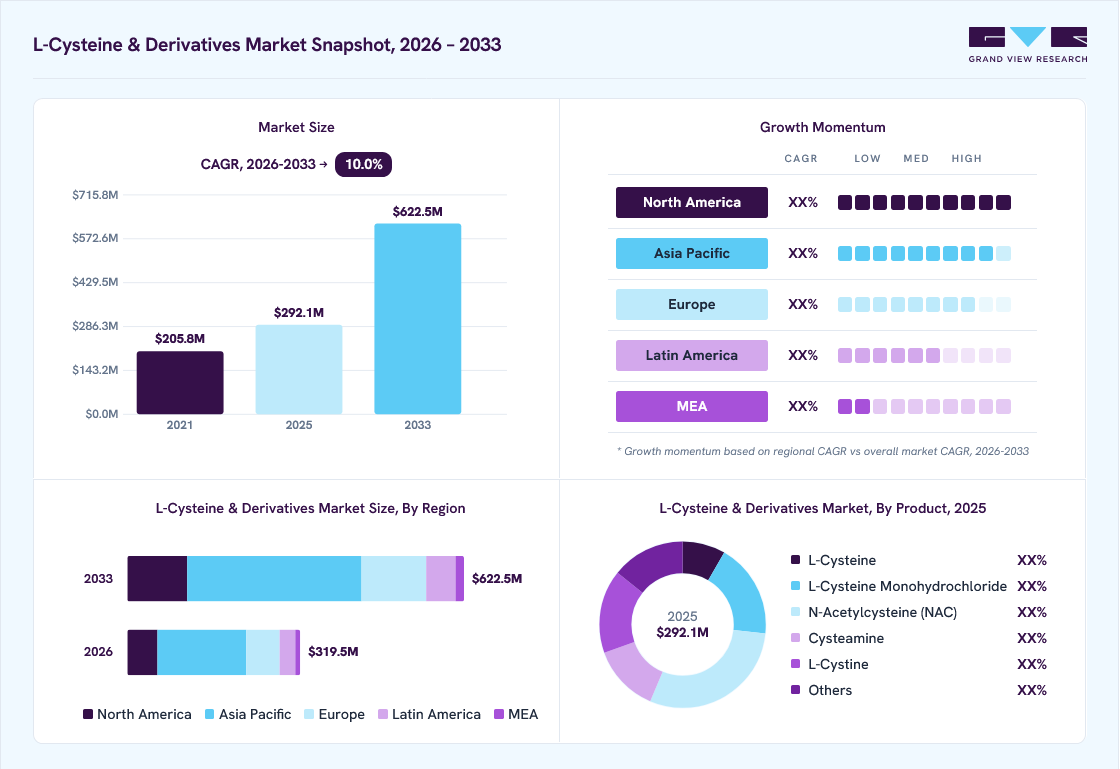
Task: Click L-Cysteine Monohydrochloride legend square marker
Action: click(x=796, y=585)
